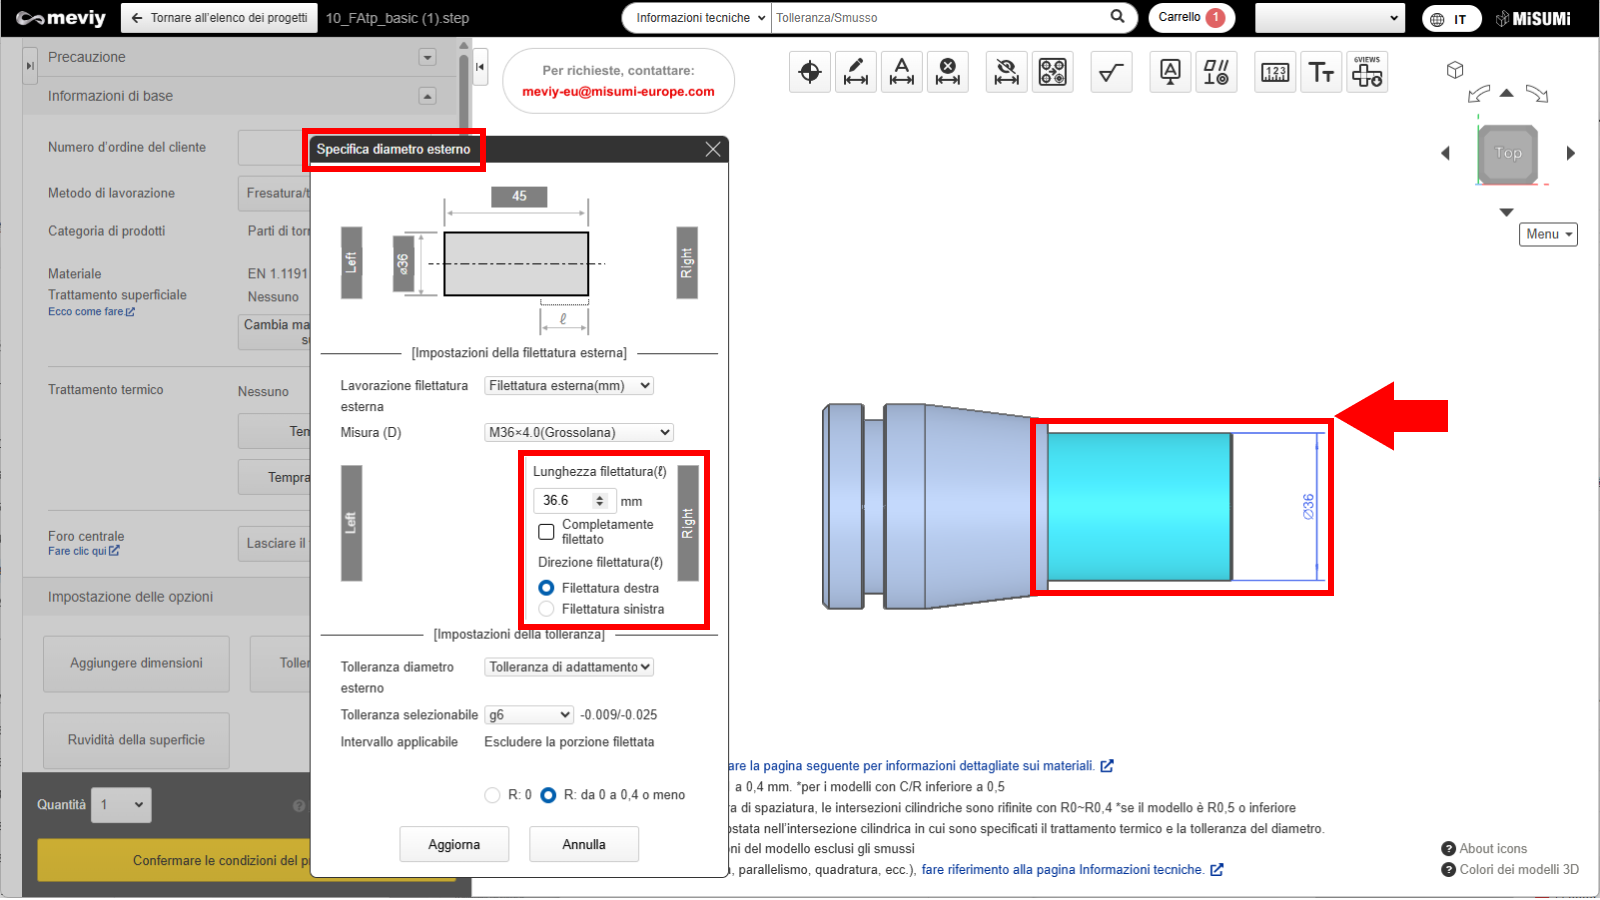Viewport: 1600px width, 900px height.
Task: Enable the Completamente filettato checkbox
Action: tap(547, 532)
